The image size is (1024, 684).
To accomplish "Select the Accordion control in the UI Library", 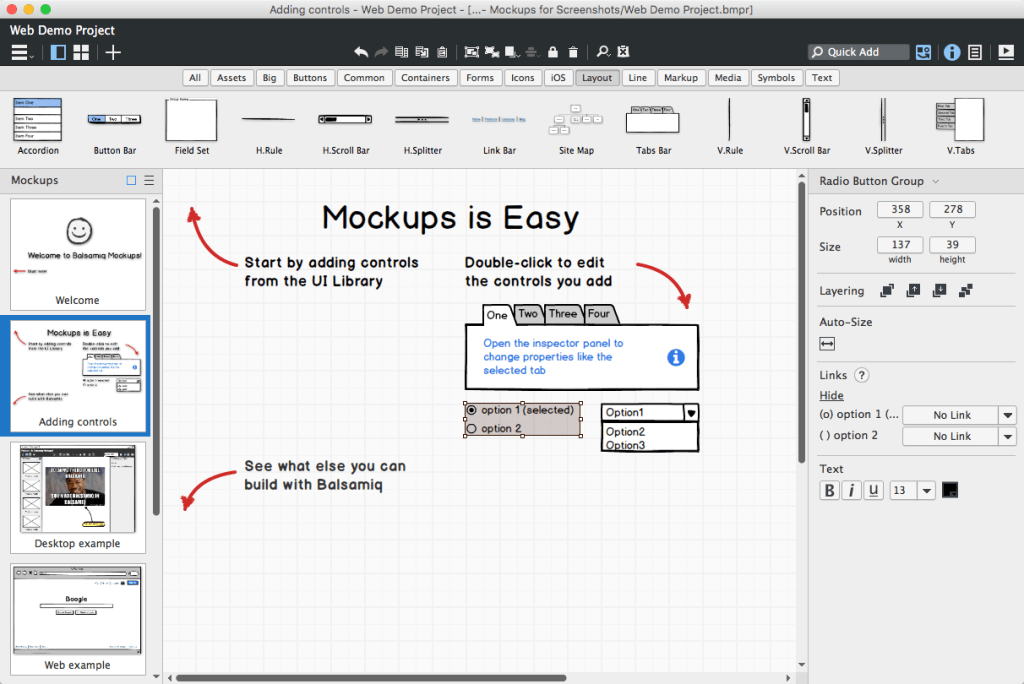I will 37,120.
